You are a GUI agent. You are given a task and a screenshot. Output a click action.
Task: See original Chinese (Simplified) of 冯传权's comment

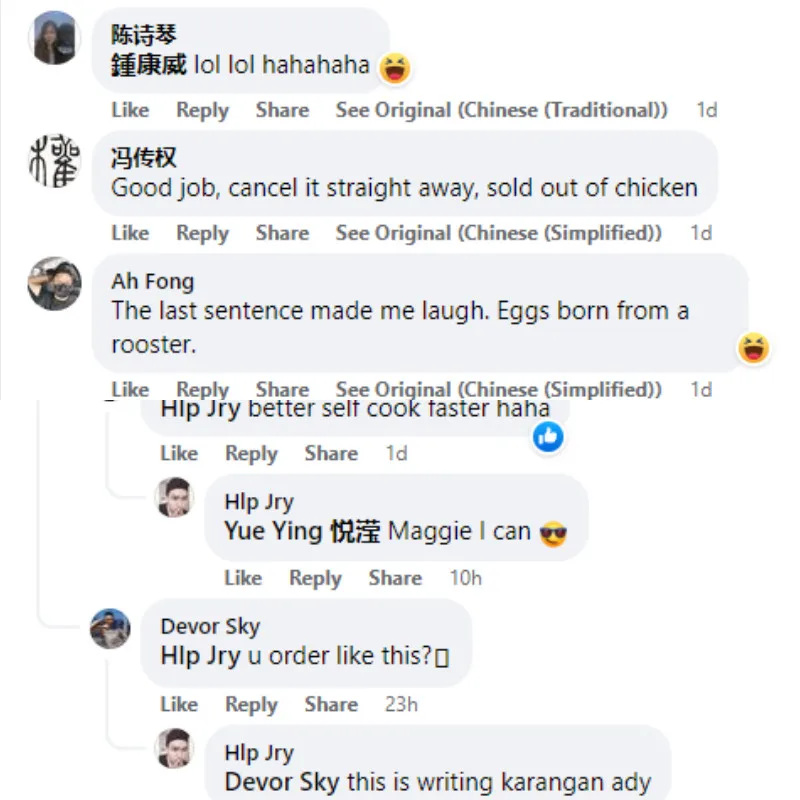point(498,233)
